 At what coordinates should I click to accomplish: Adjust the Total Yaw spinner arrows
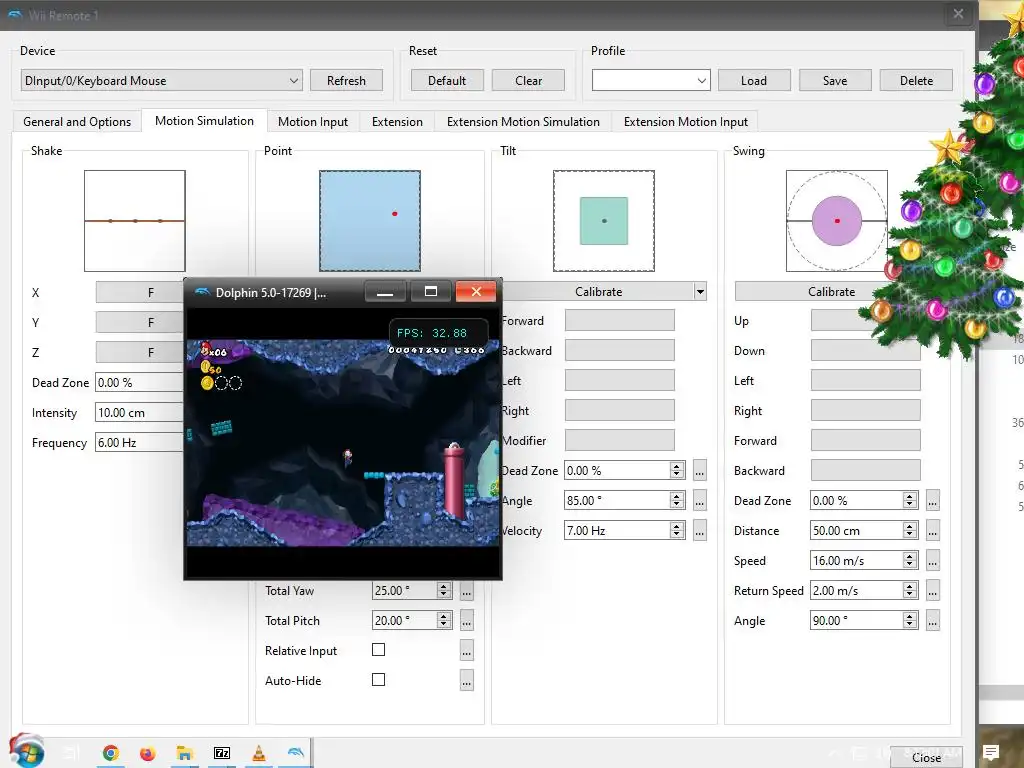pos(444,590)
